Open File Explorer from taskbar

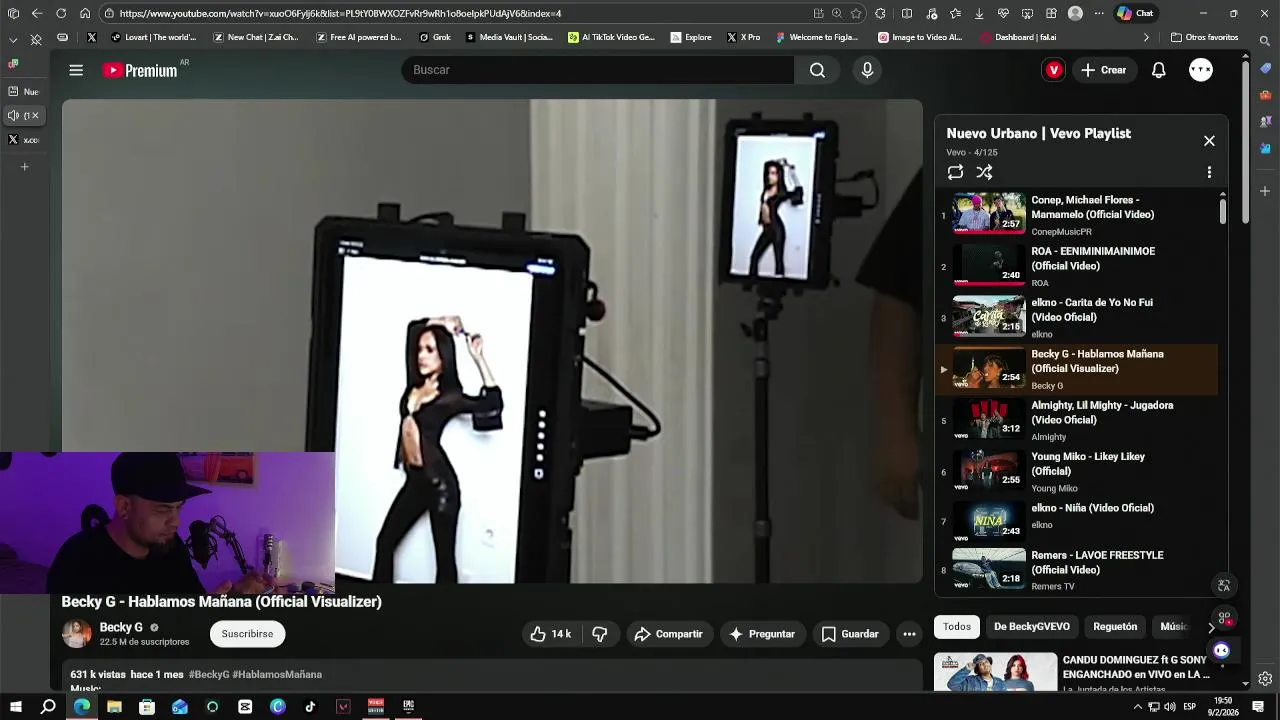(114, 707)
